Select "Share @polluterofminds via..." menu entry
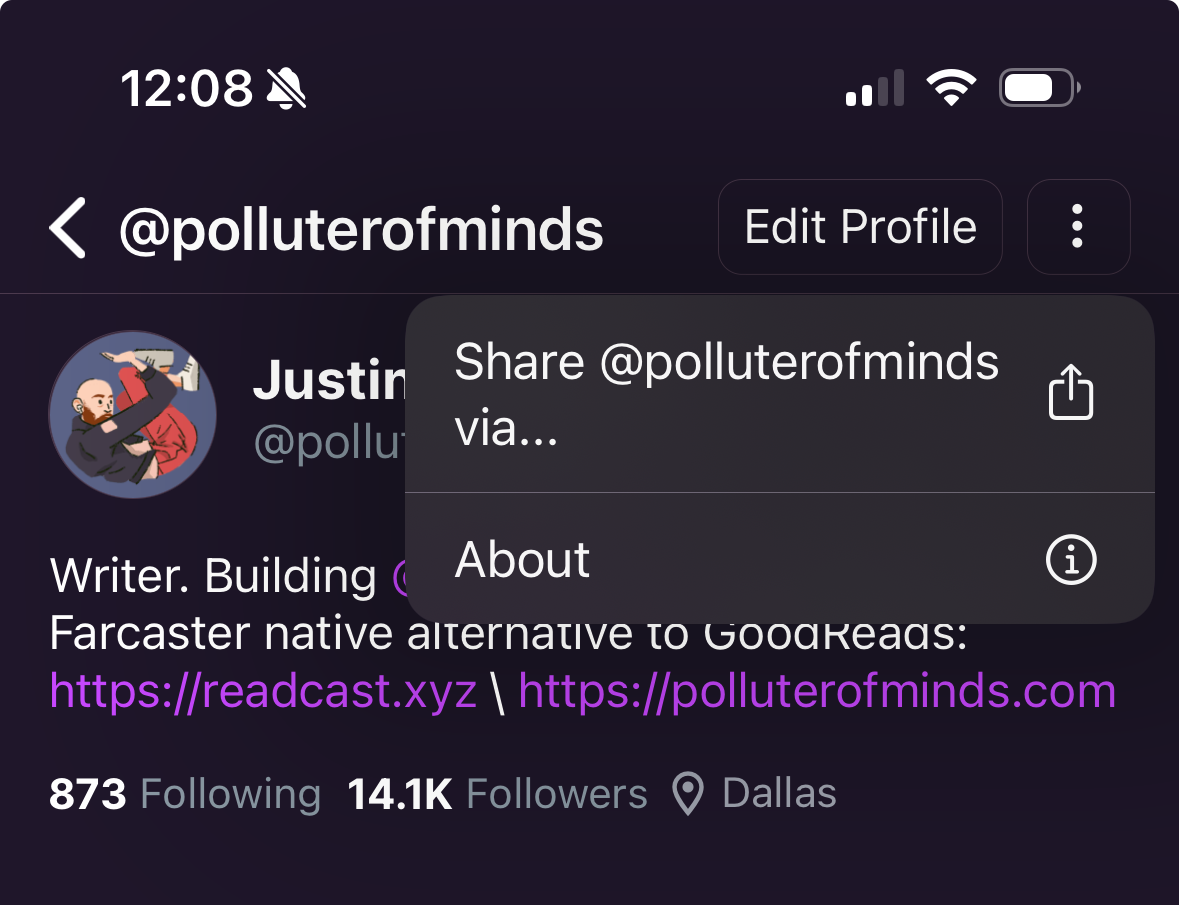 click(726, 394)
